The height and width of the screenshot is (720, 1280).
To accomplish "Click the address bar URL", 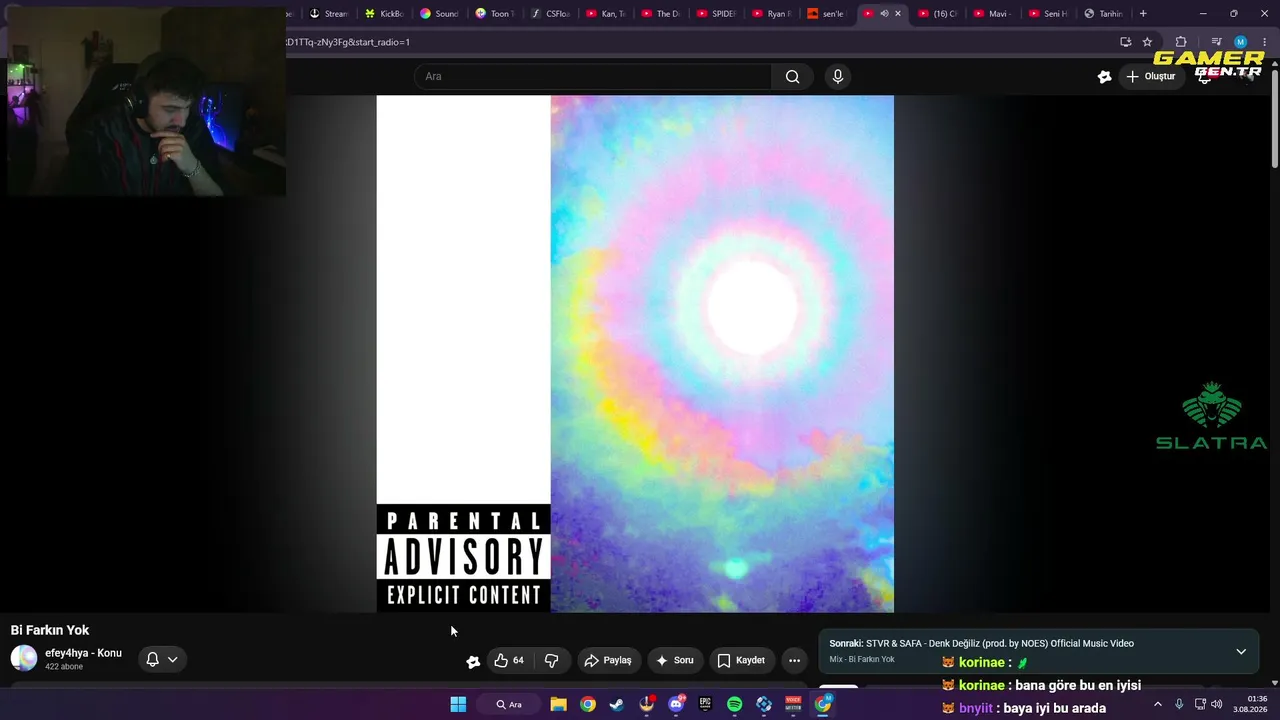I will click(348, 42).
